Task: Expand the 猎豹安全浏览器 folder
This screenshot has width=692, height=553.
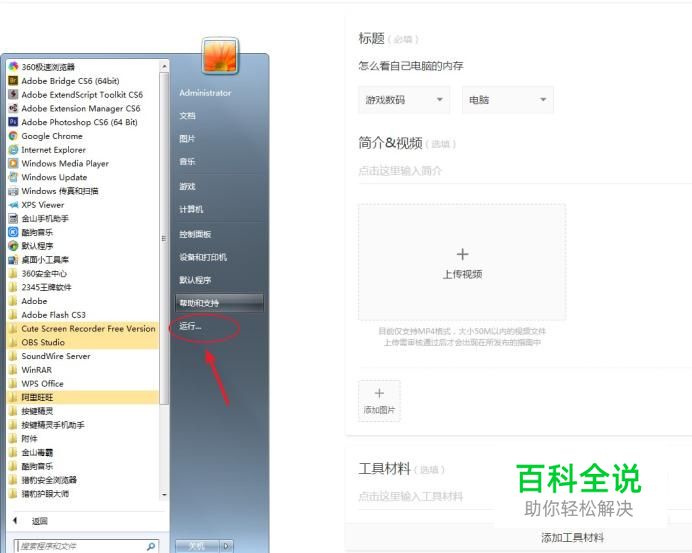Action: click(83, 480)
